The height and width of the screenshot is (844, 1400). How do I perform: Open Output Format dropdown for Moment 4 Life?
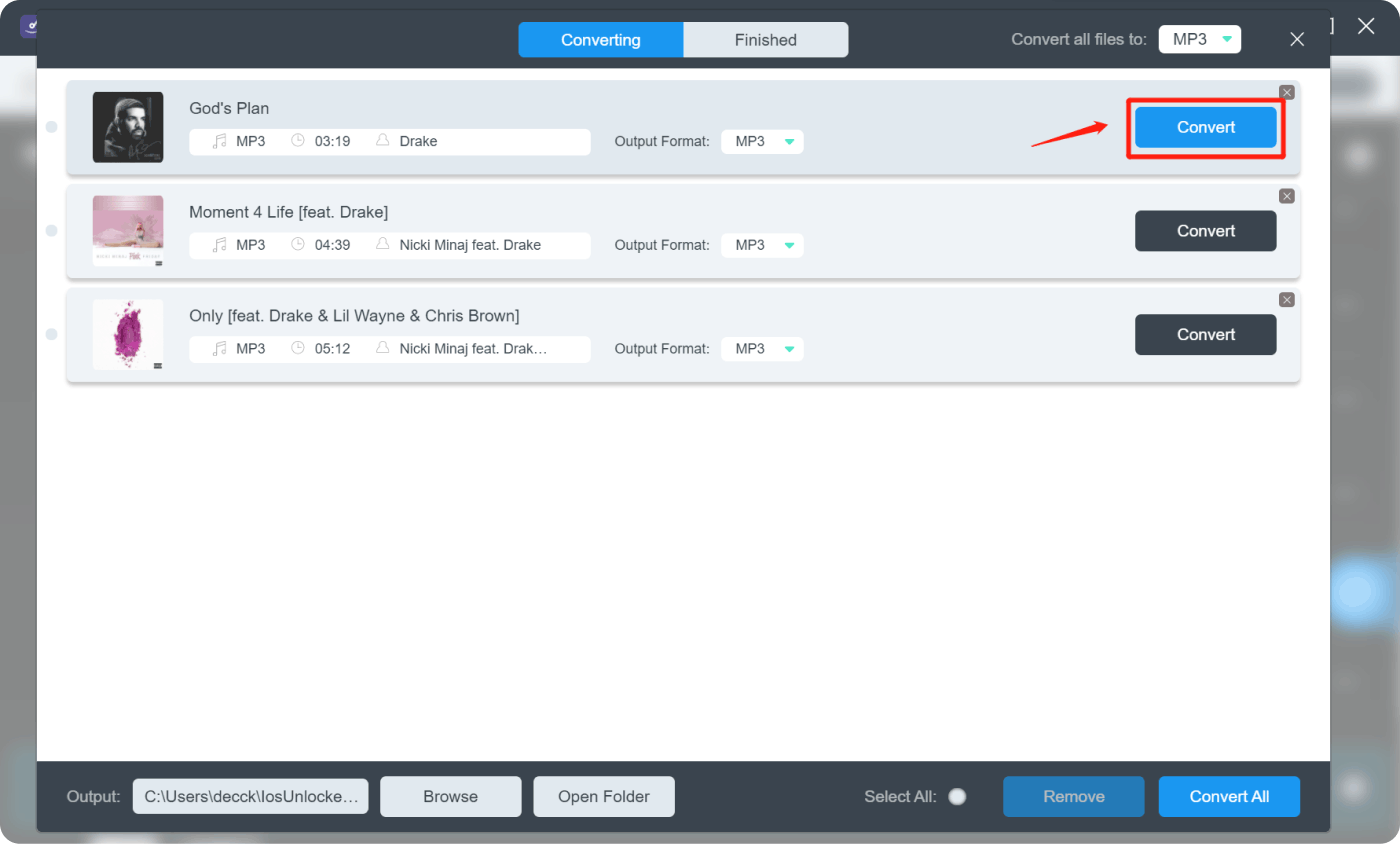coord(762,245)
